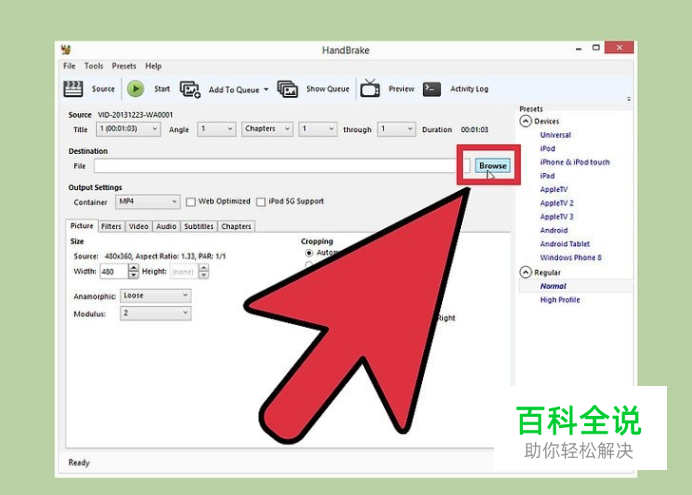Click the Preview television icon
This screenshot has height=495, width=692.
pyautogui.click(x=370, y=89)
